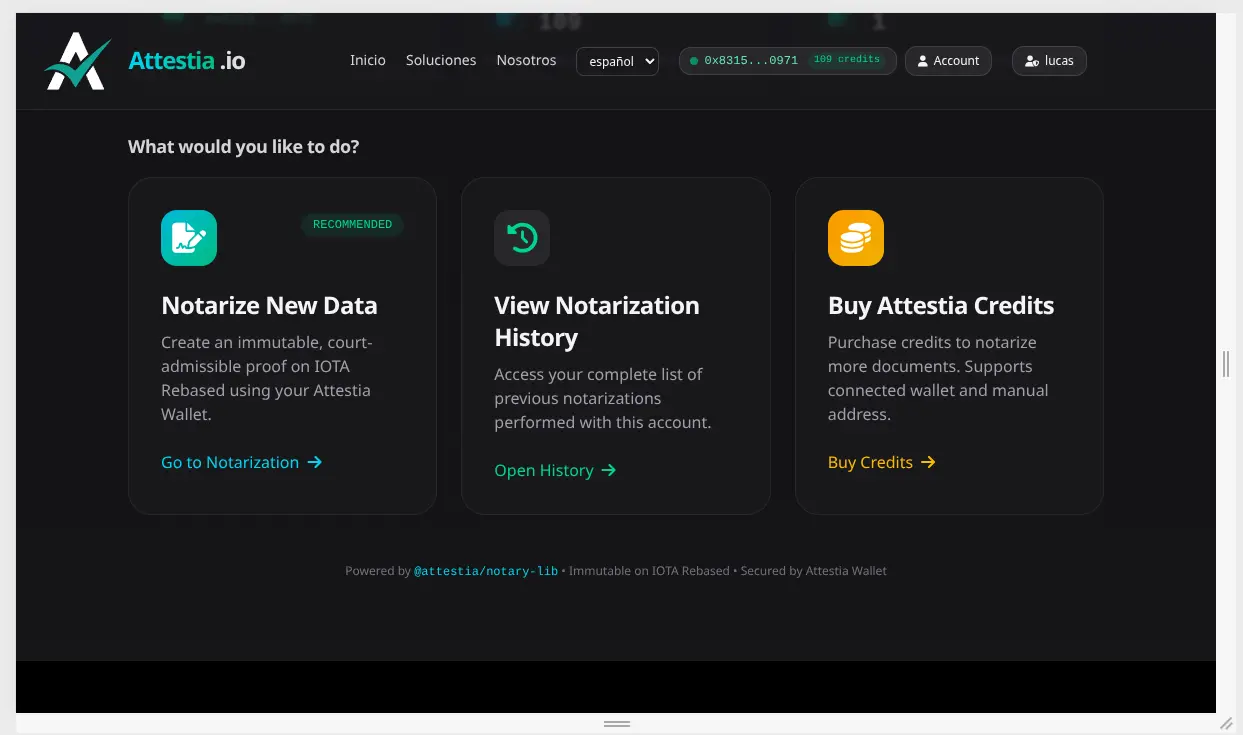Screen dimensions: 1243x735
Task: Click the wallet address 0x8315...0971 pill
Action: click(788, 61)
